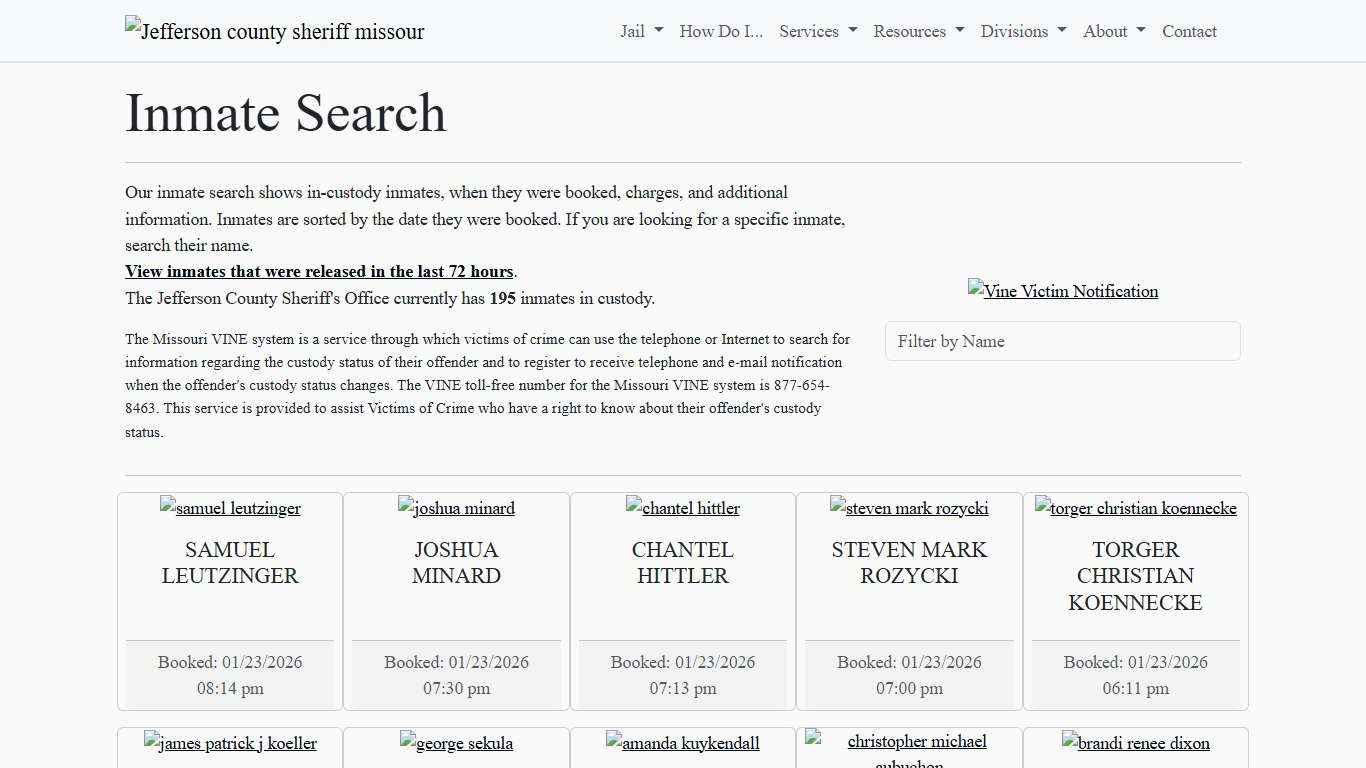
Task: Click Brandi Renee Dixon's photo
Action: [x=1136, y=743]
